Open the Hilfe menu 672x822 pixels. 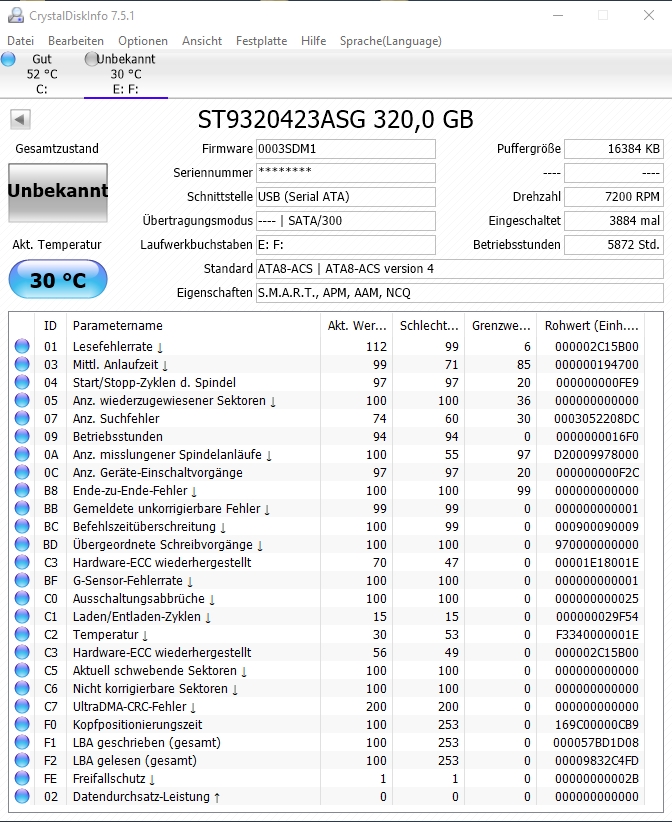313,41
